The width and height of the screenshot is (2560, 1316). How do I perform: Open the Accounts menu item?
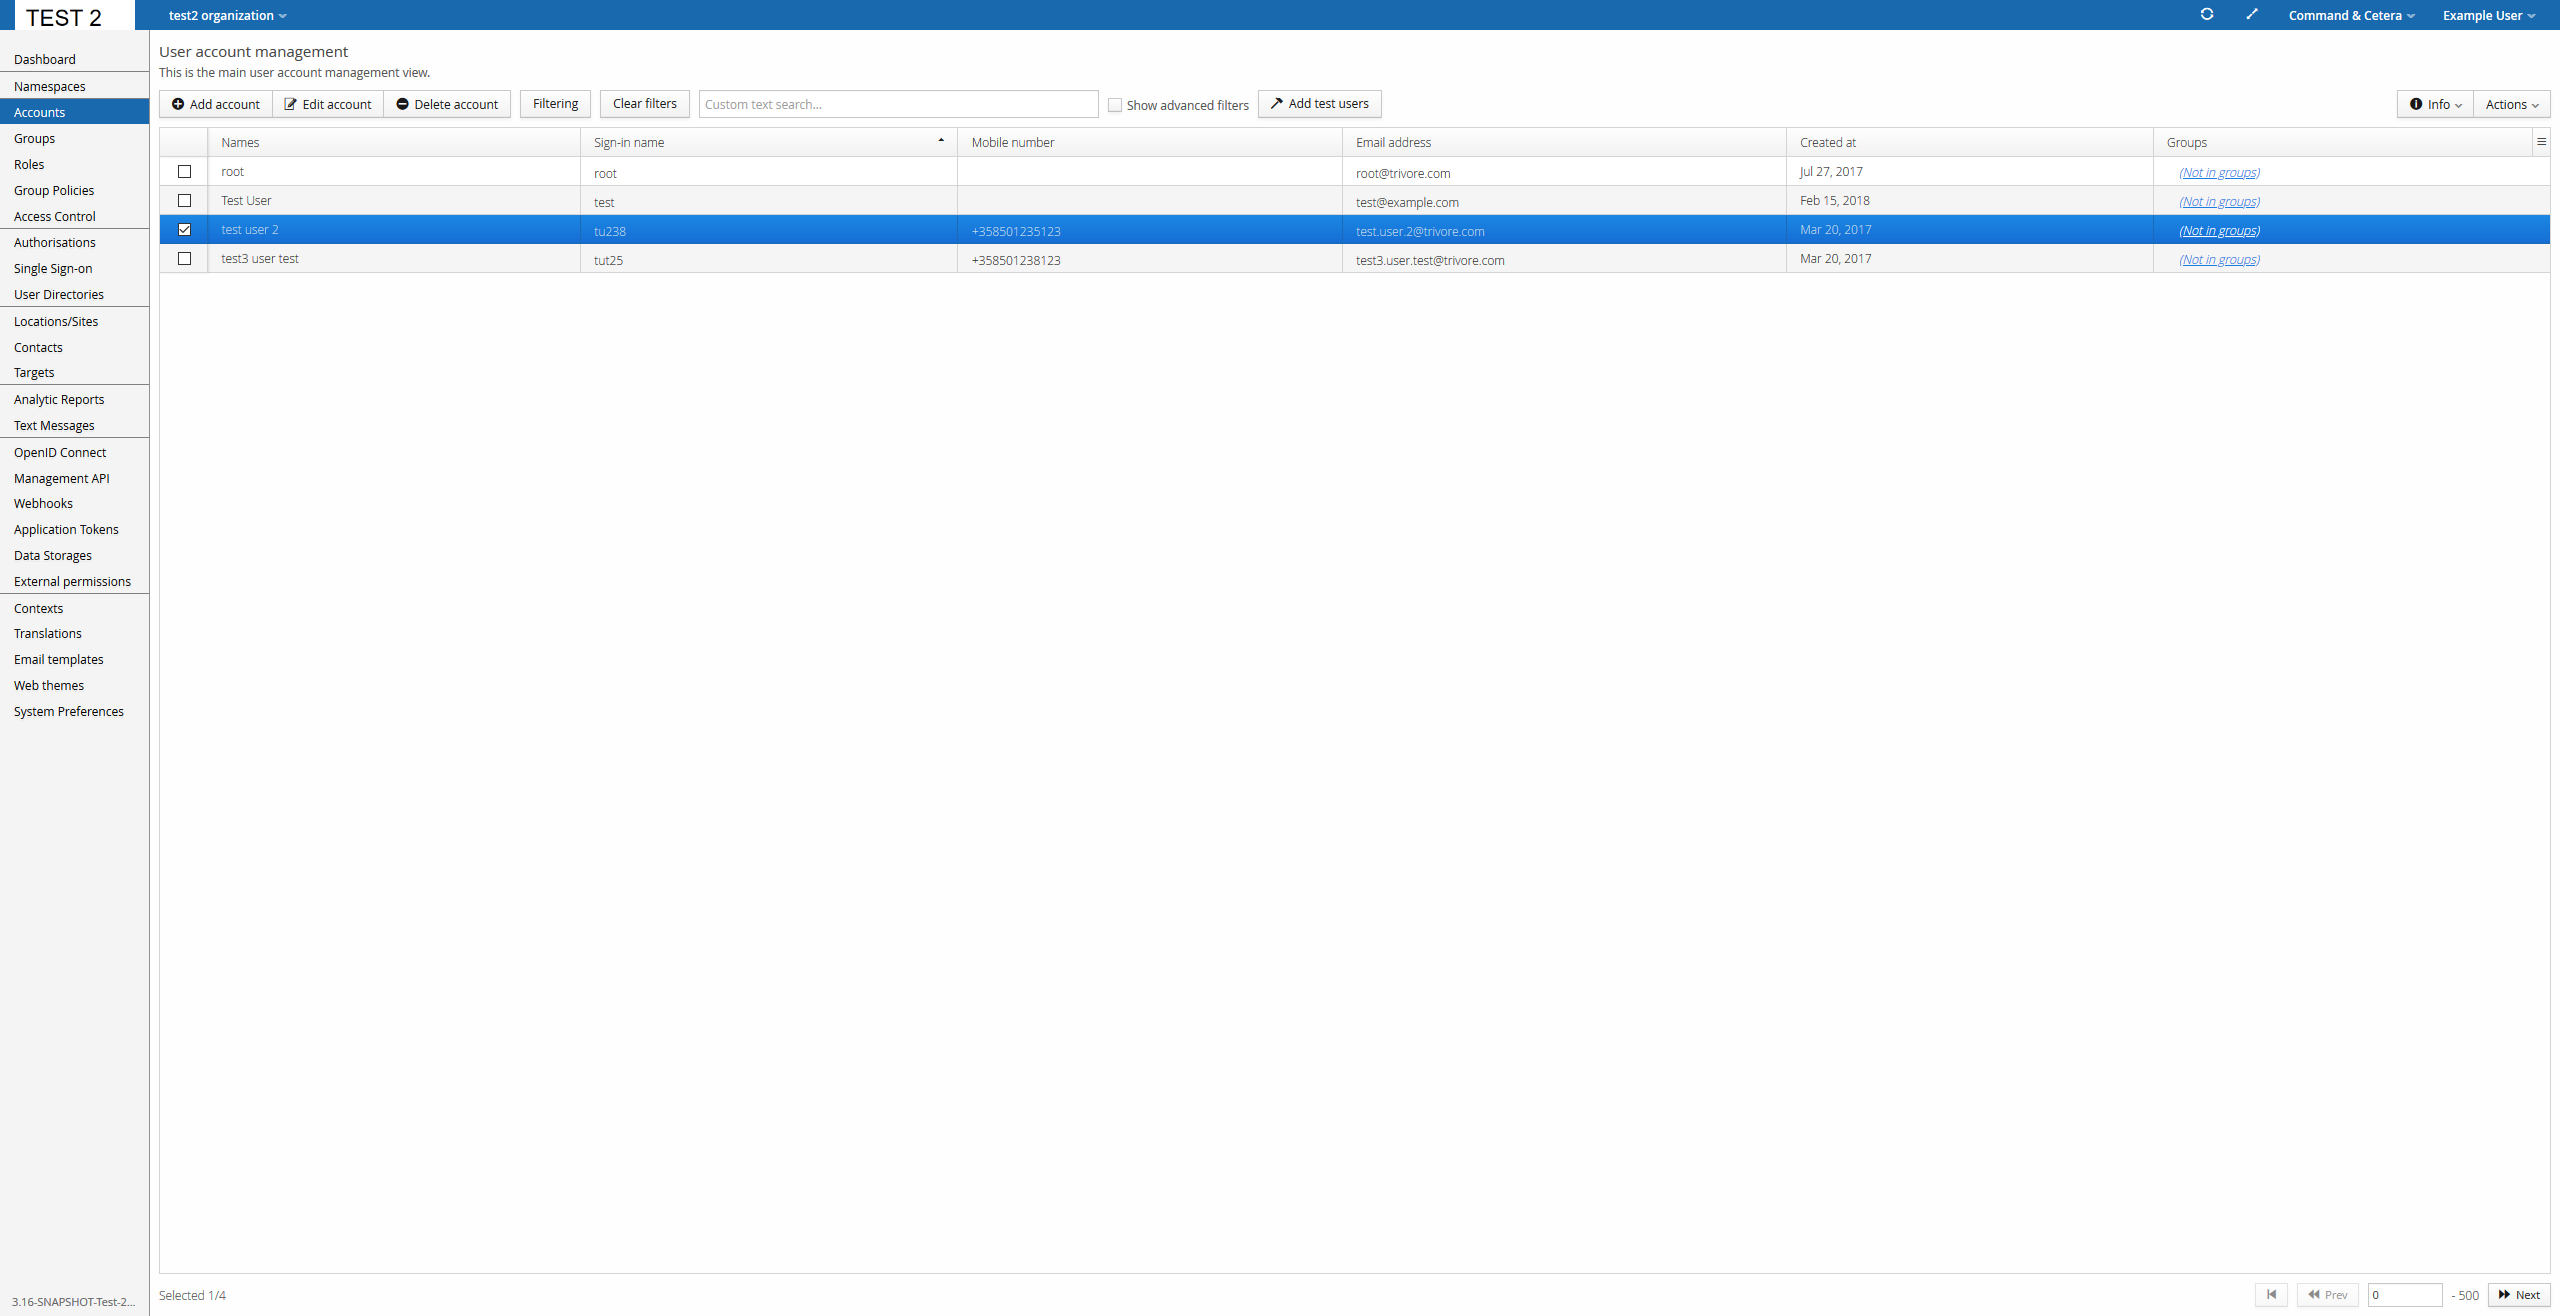pos(74,112)
